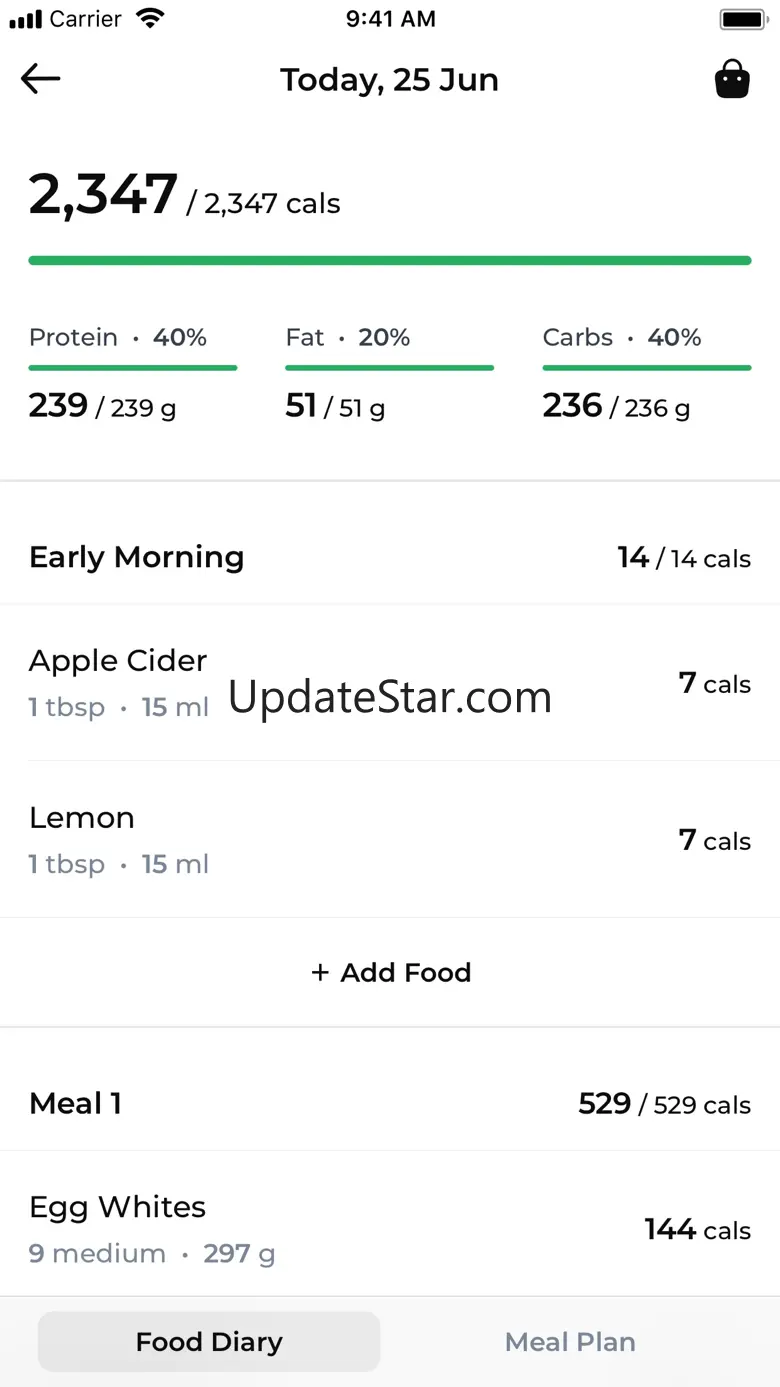Open the Apple Cider food entry

[118, 682]
